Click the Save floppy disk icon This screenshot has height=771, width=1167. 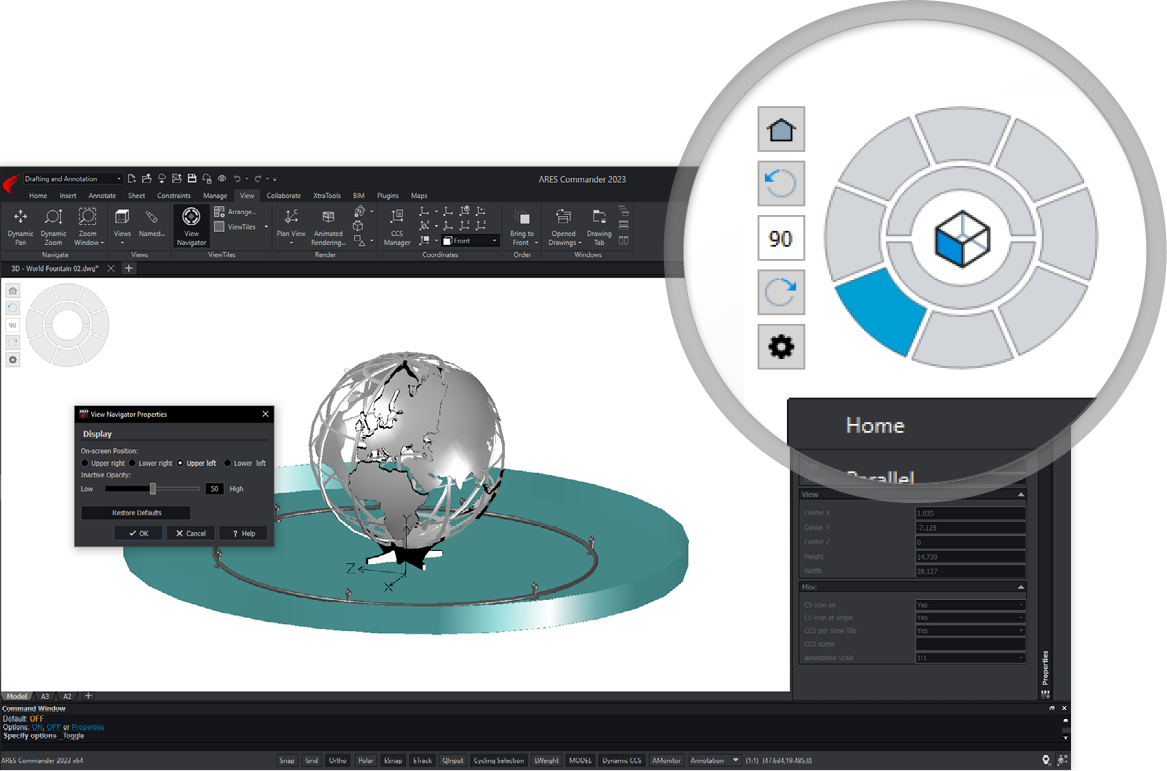tap(191, 179)
